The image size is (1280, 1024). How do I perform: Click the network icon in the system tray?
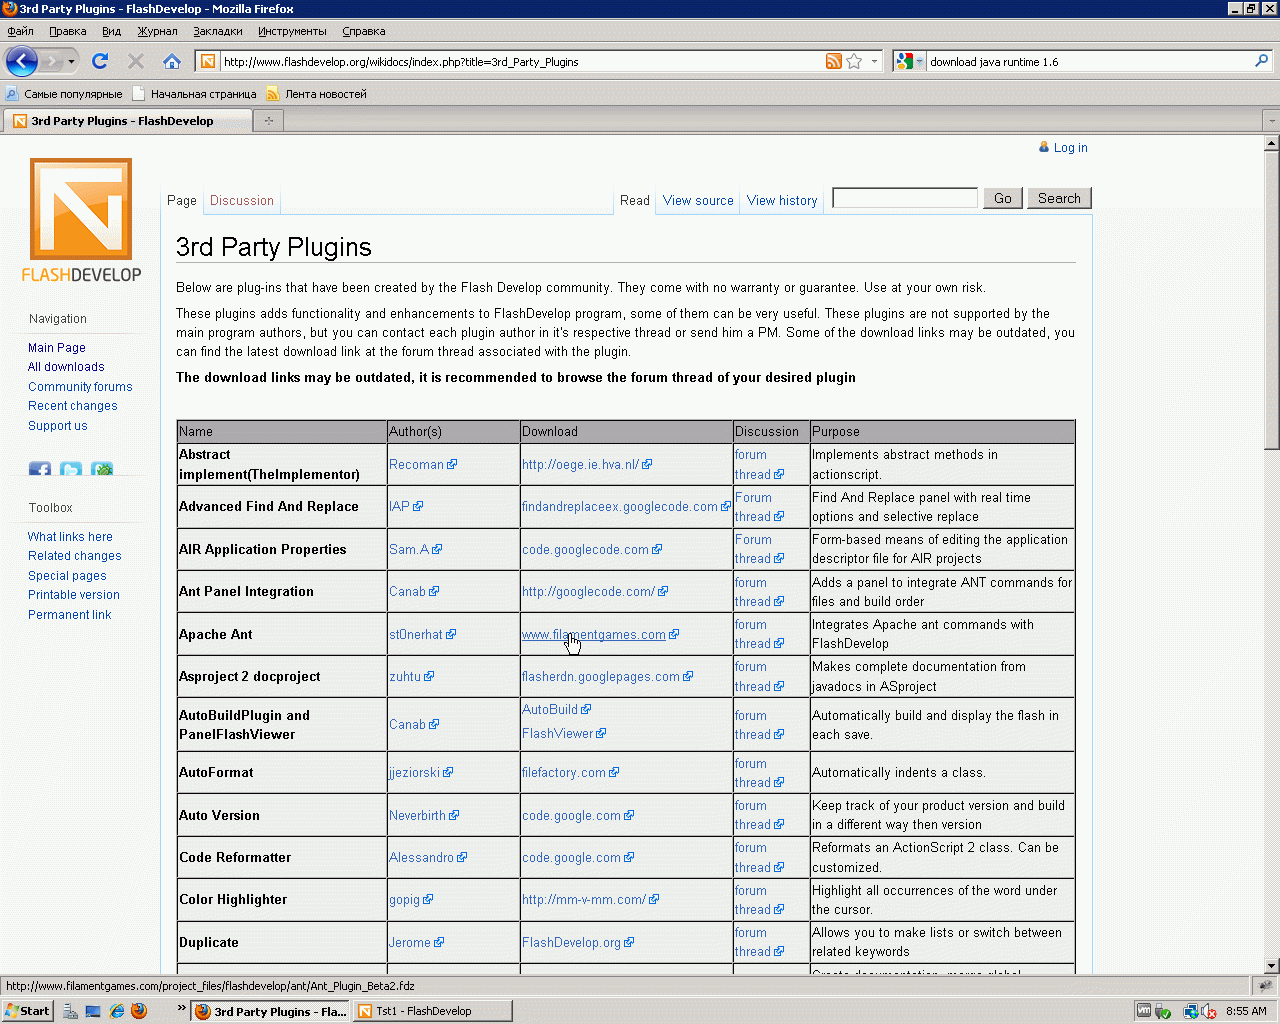point(1190,1011)
